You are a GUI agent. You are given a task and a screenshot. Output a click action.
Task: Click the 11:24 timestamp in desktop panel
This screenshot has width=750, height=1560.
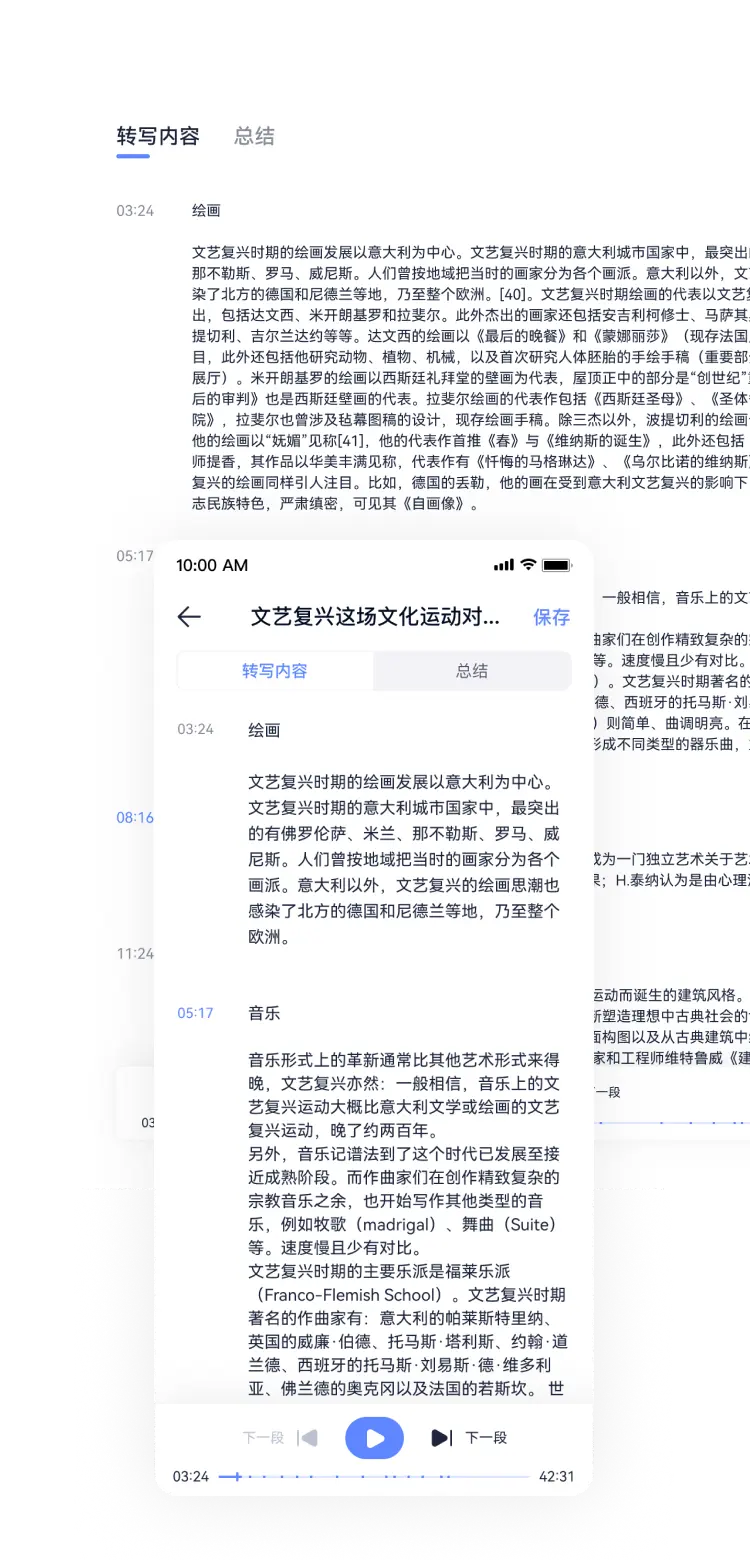(x=135, y=953)
